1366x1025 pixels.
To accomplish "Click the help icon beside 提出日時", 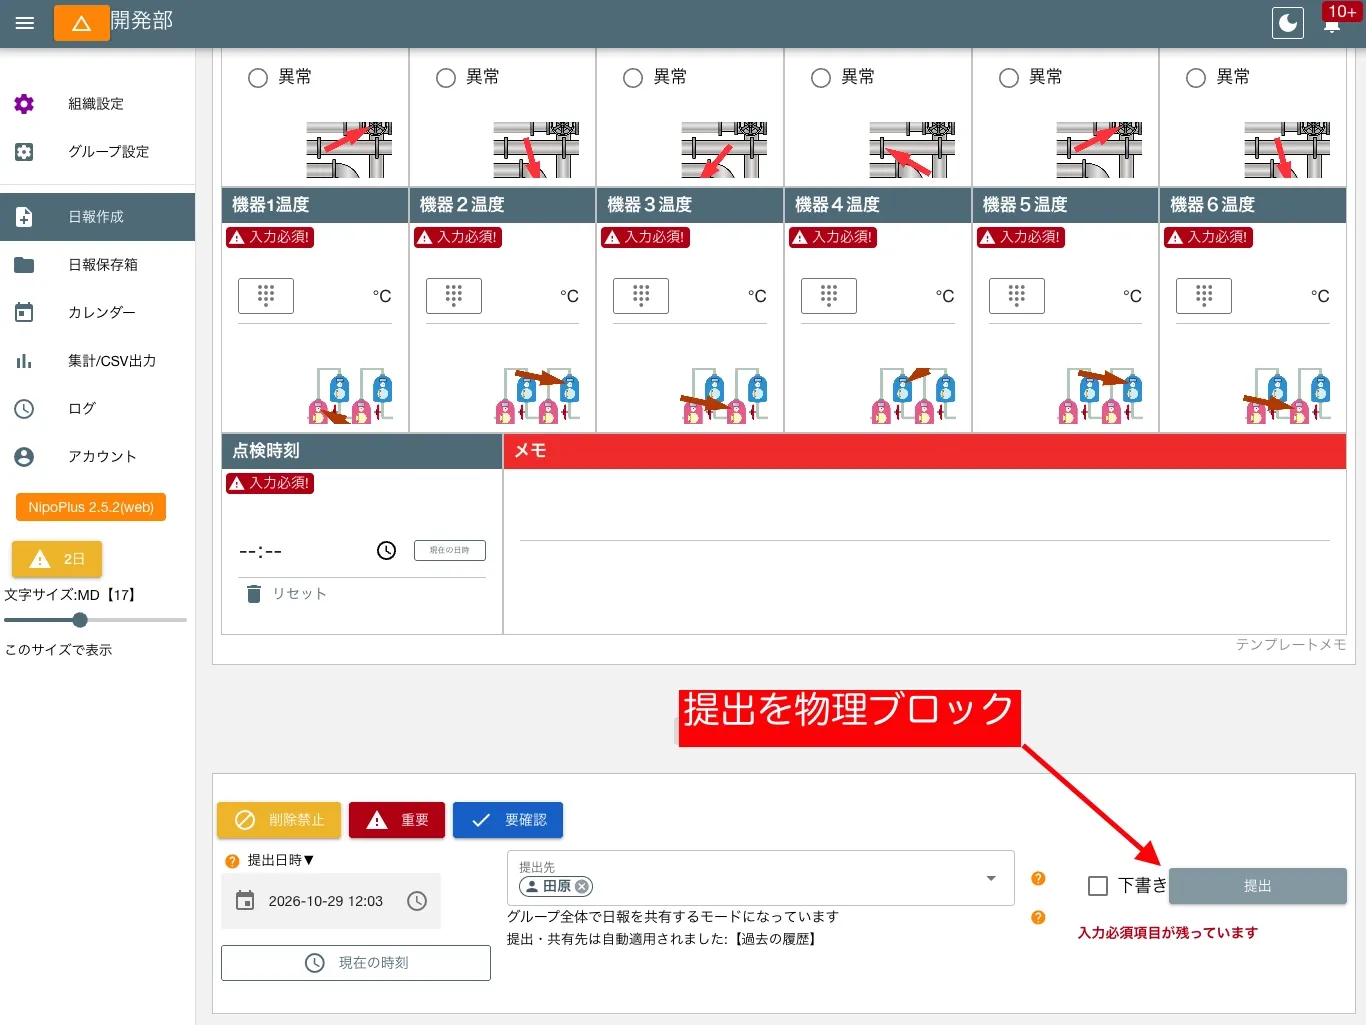I will tap(232, 861).
